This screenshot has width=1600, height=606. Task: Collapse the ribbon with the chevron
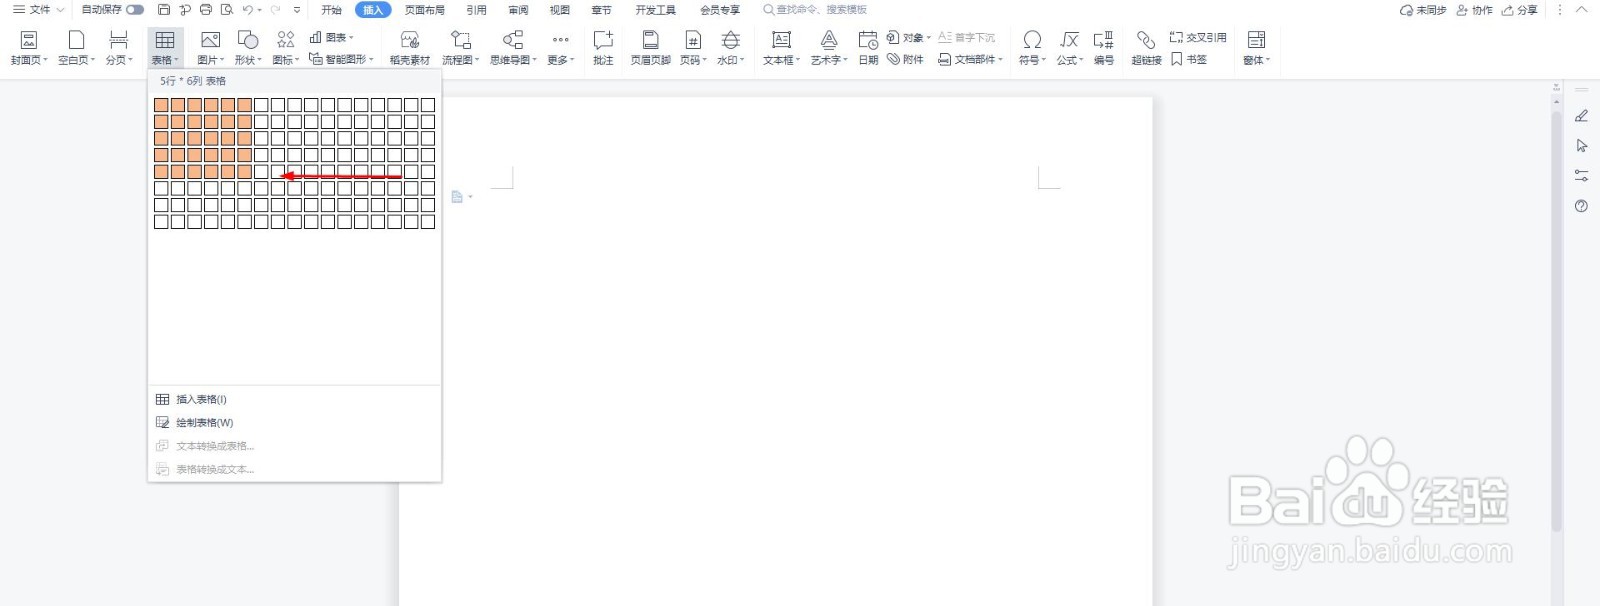pyautogui.click(x=1581, y=10)
